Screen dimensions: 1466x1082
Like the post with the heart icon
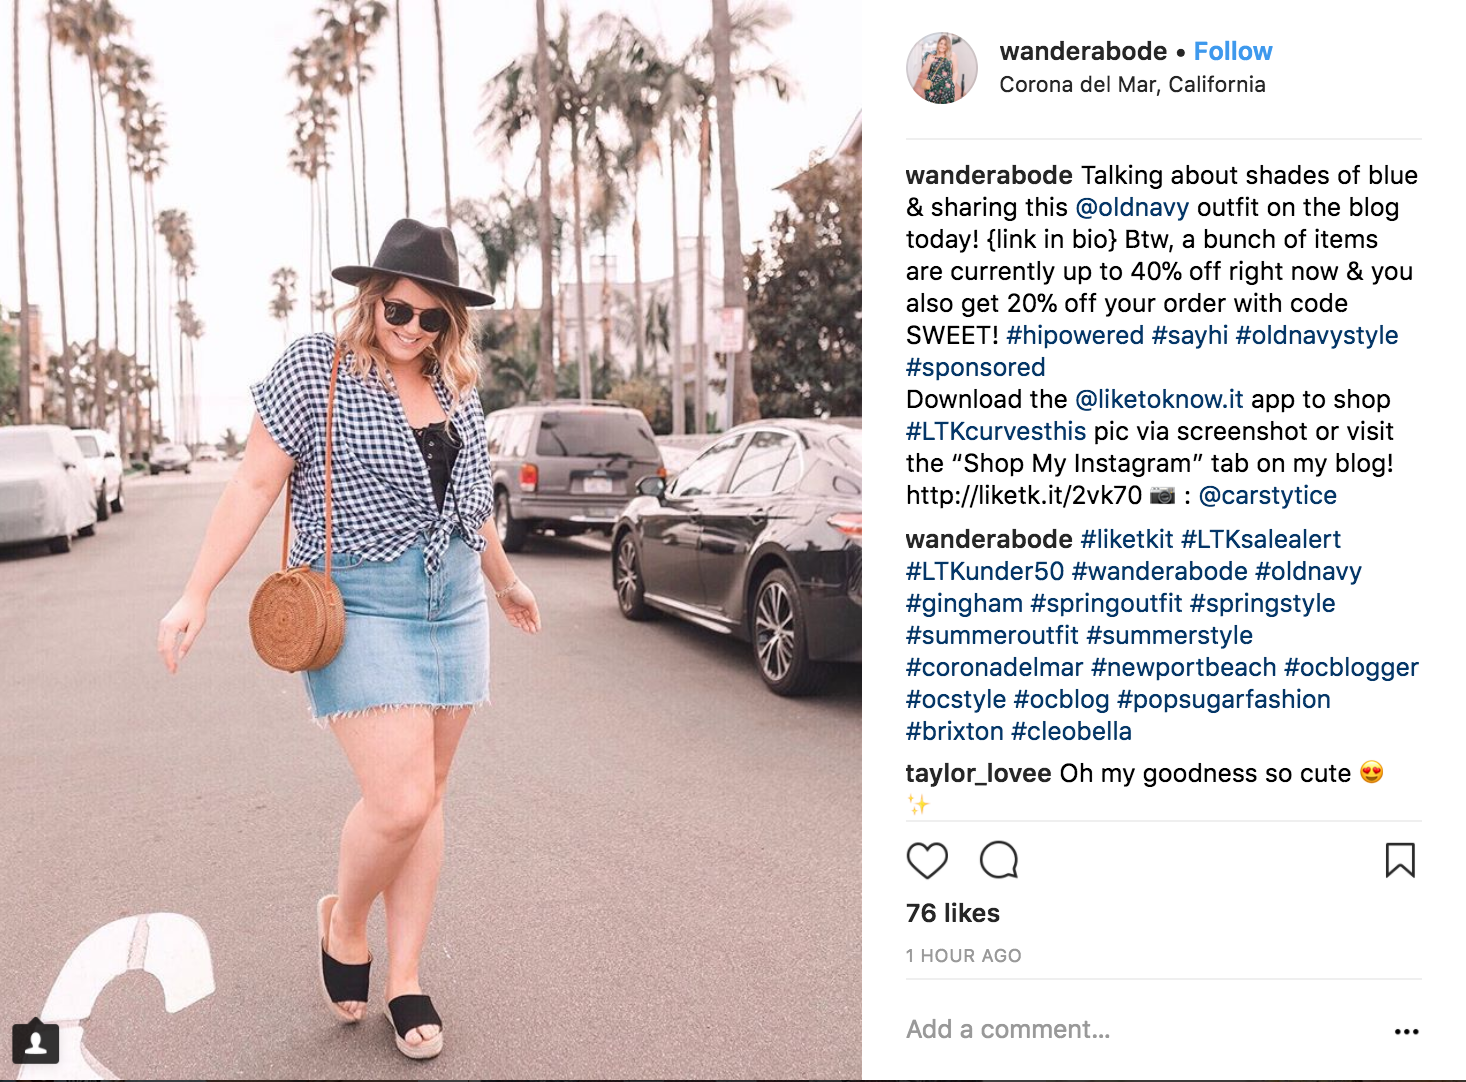coord(927,860)
